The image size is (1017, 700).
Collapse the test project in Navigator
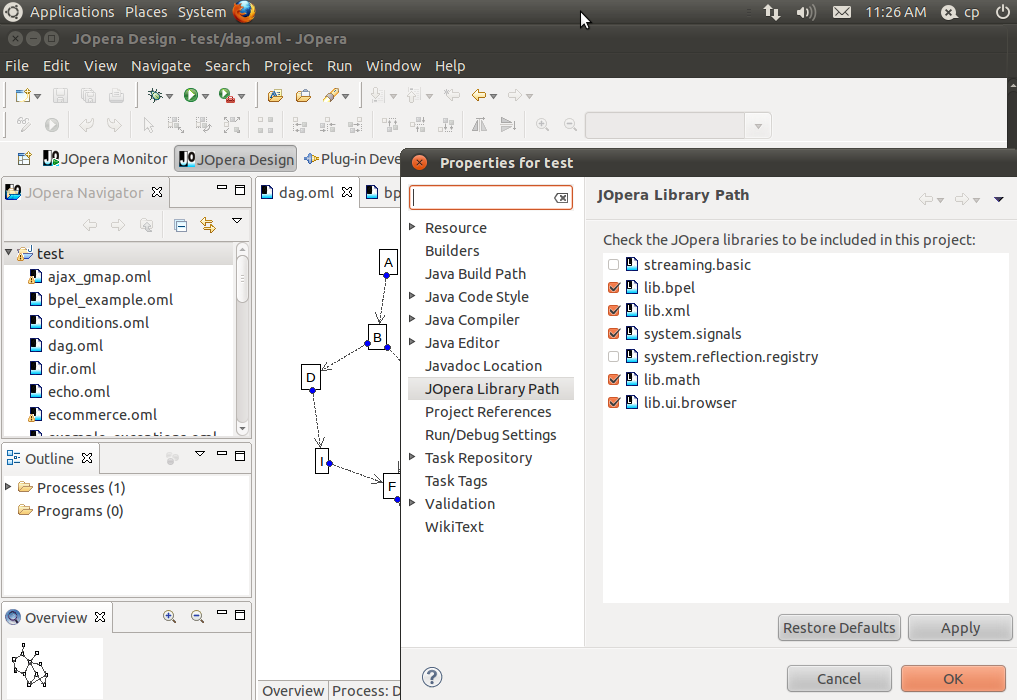click(8, 252)
